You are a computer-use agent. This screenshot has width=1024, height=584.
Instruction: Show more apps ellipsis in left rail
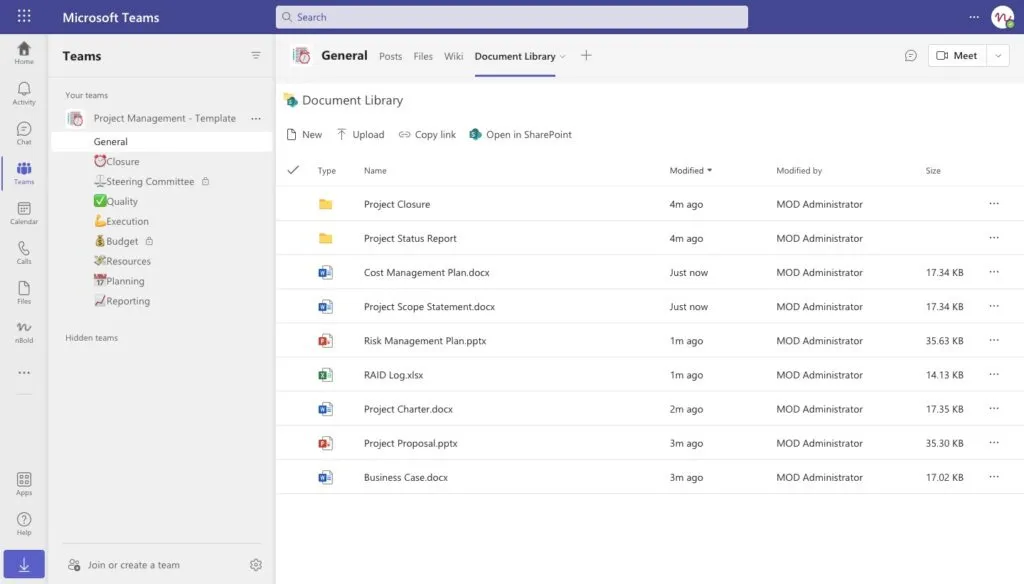point(24,372)
